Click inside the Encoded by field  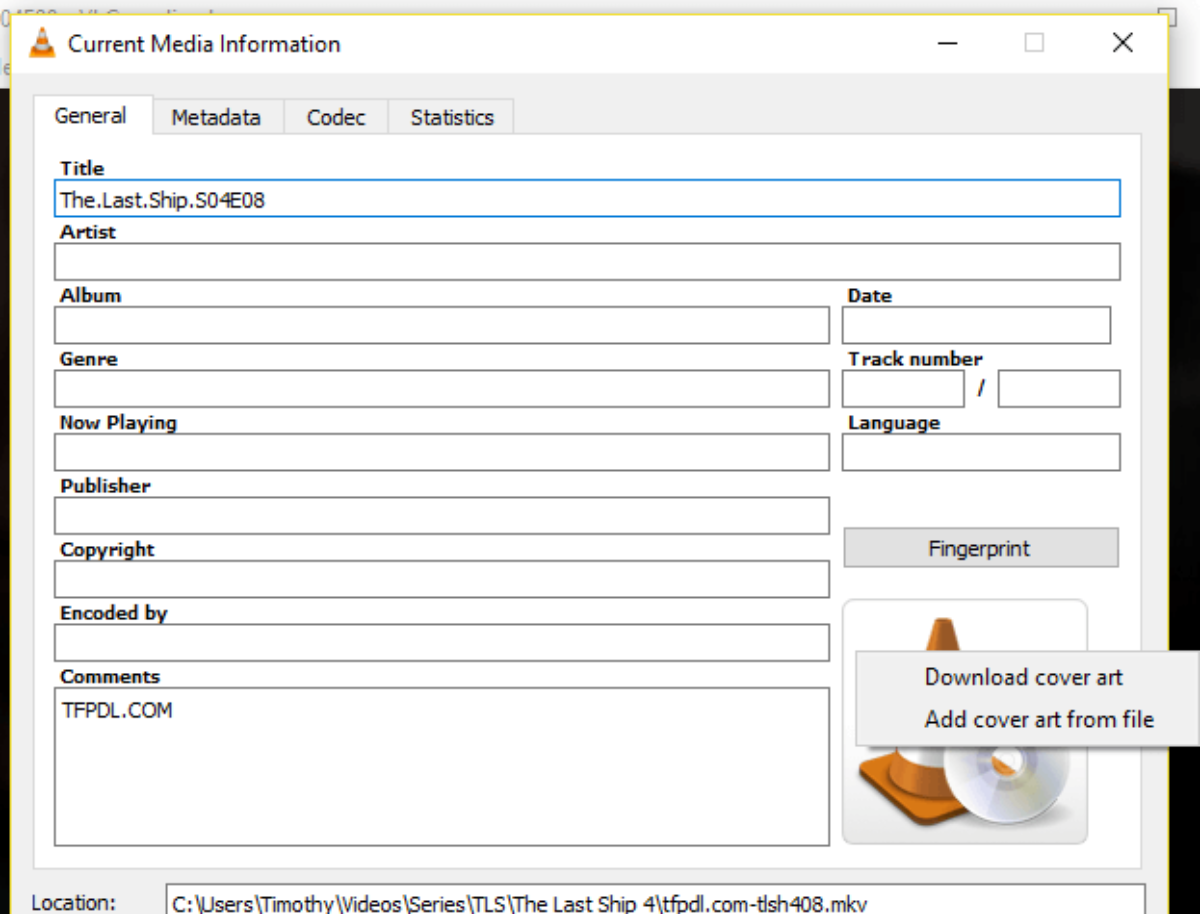442,643
